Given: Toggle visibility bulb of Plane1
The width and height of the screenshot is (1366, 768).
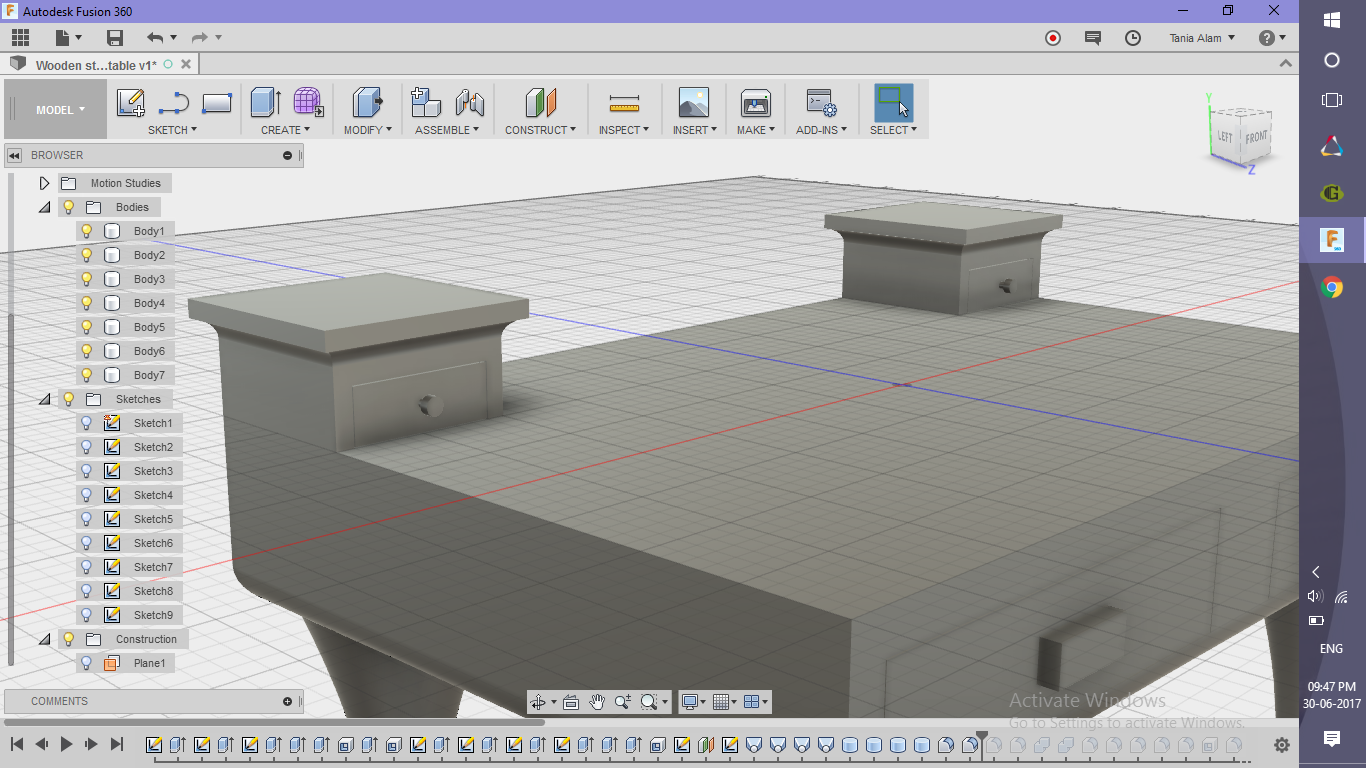Looking at the screenshot, I should 87,663.
